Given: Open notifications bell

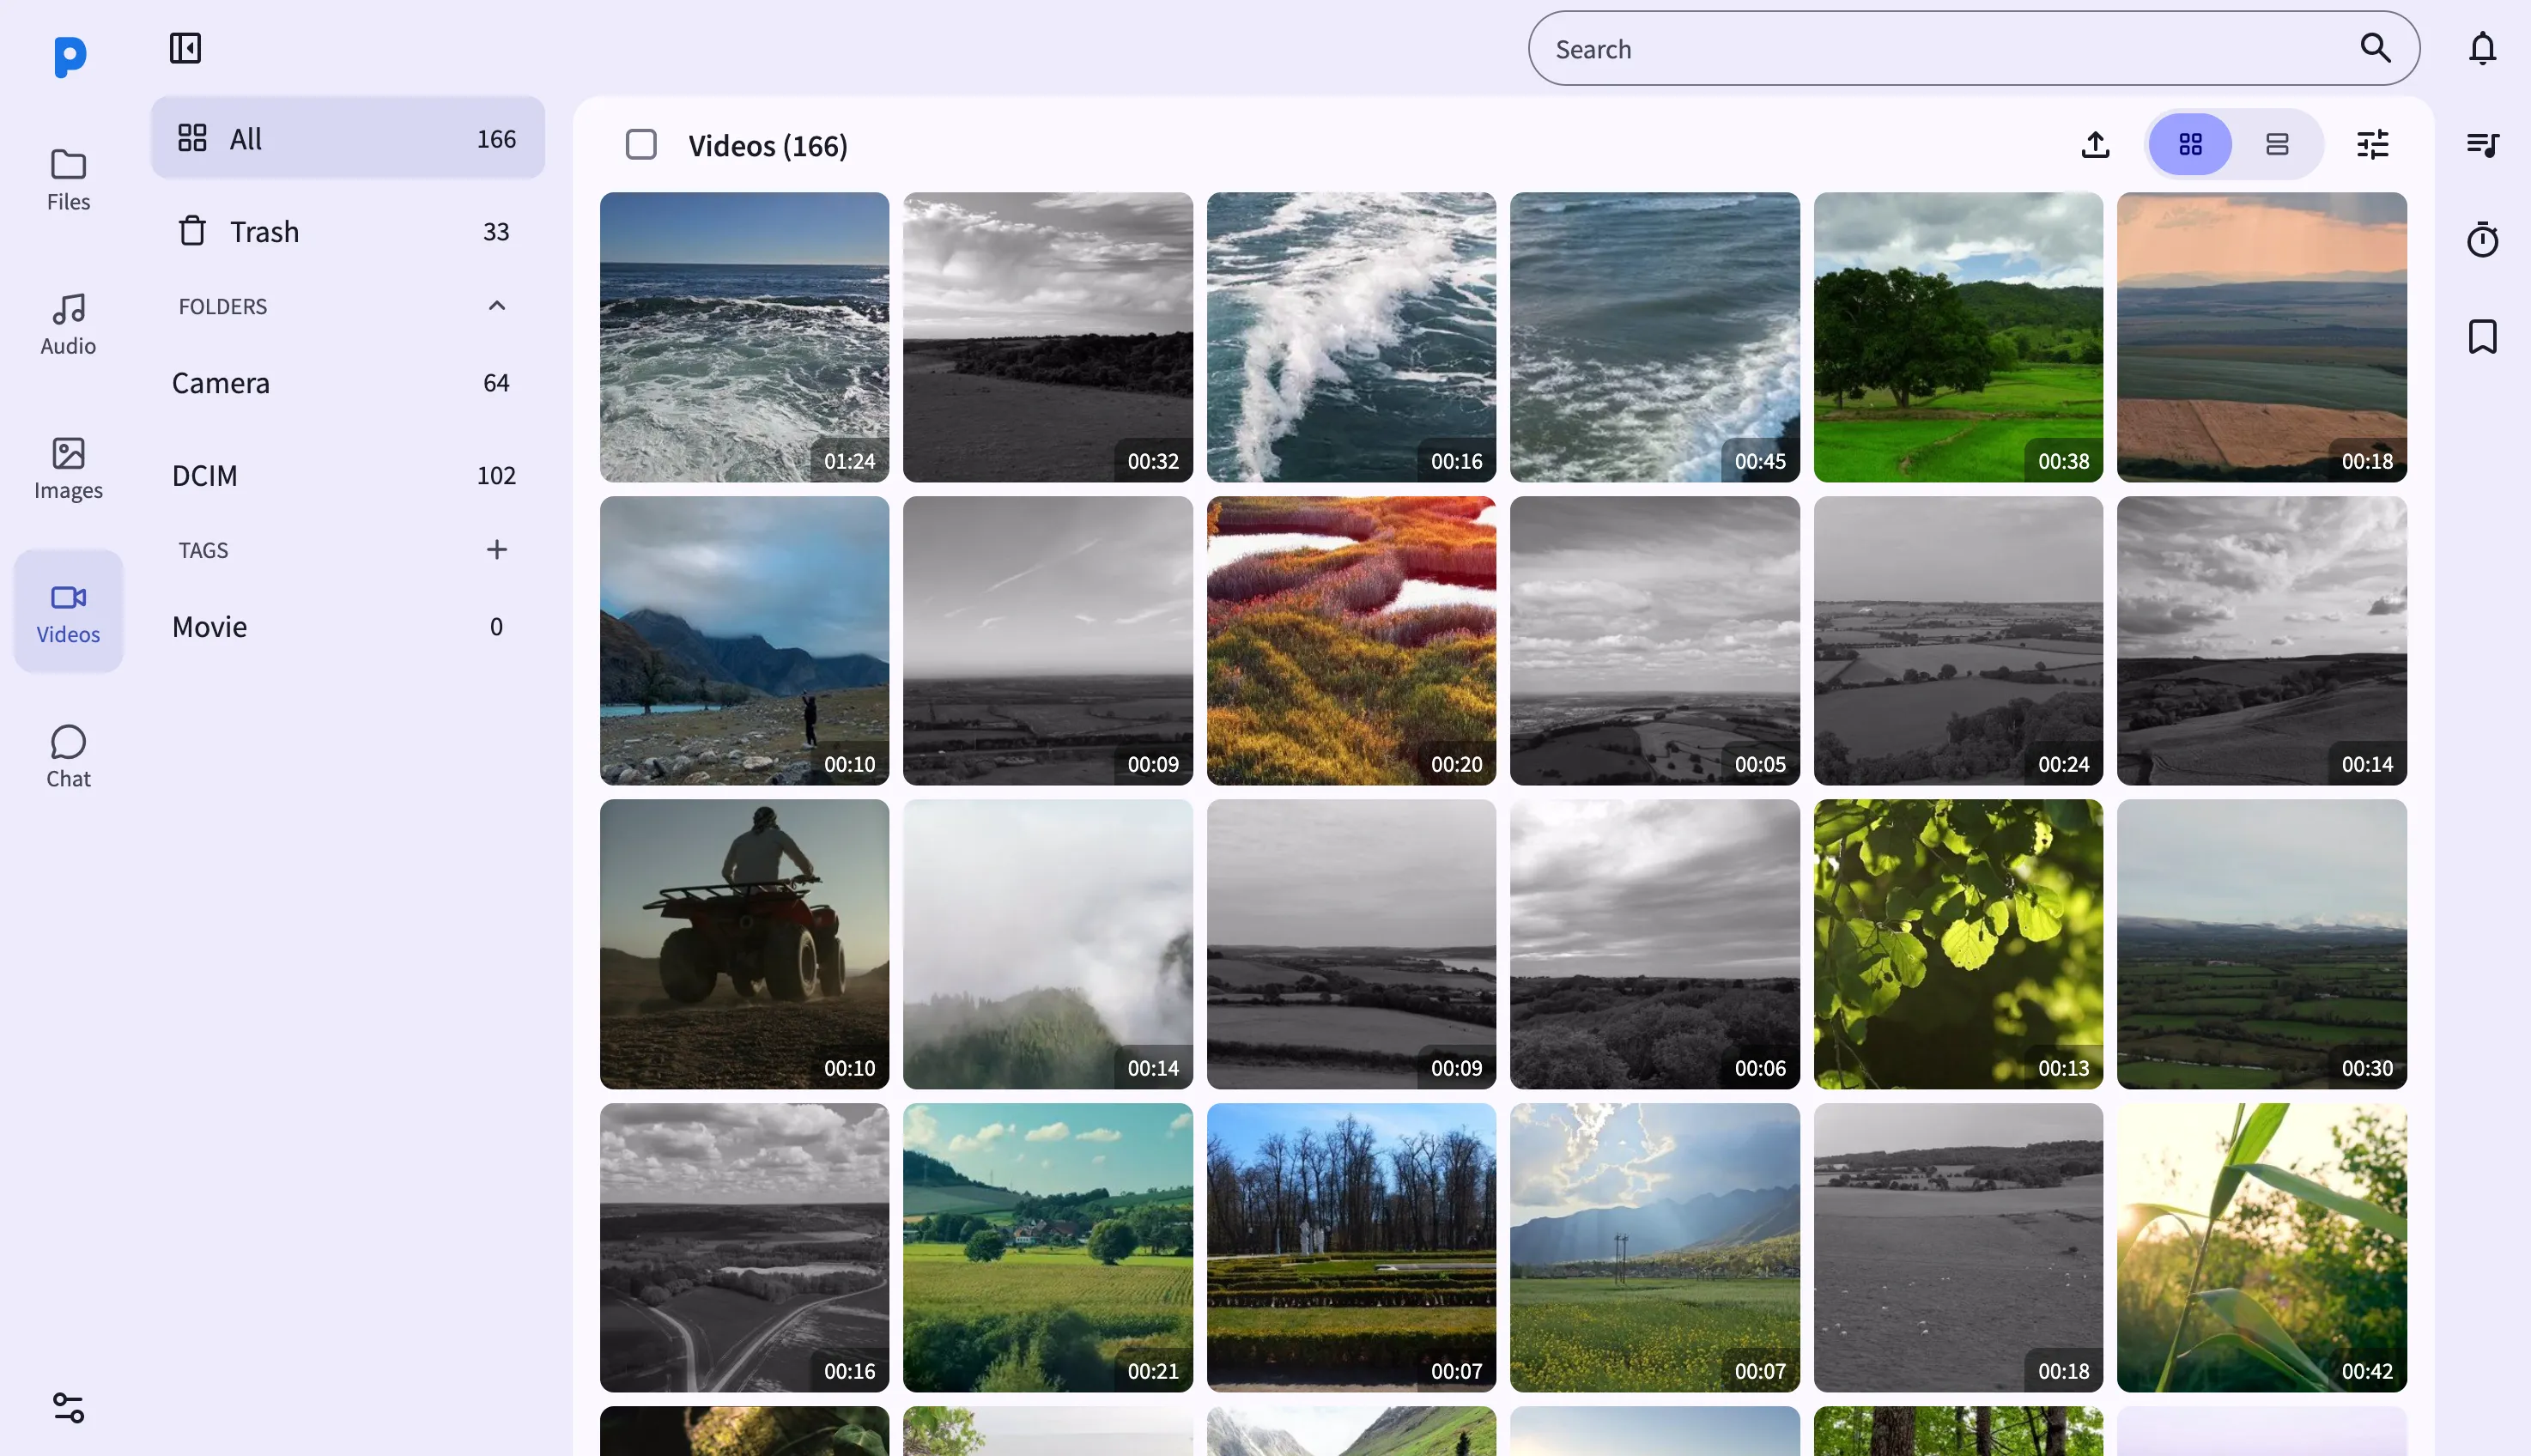Looking at the screenshot, I should click(x=2482, y=48).
